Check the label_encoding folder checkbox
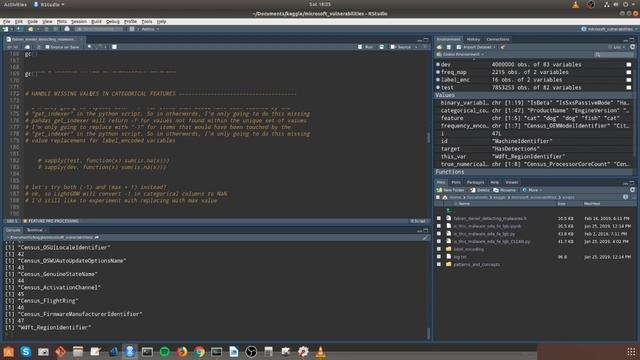 pos(439,249)
